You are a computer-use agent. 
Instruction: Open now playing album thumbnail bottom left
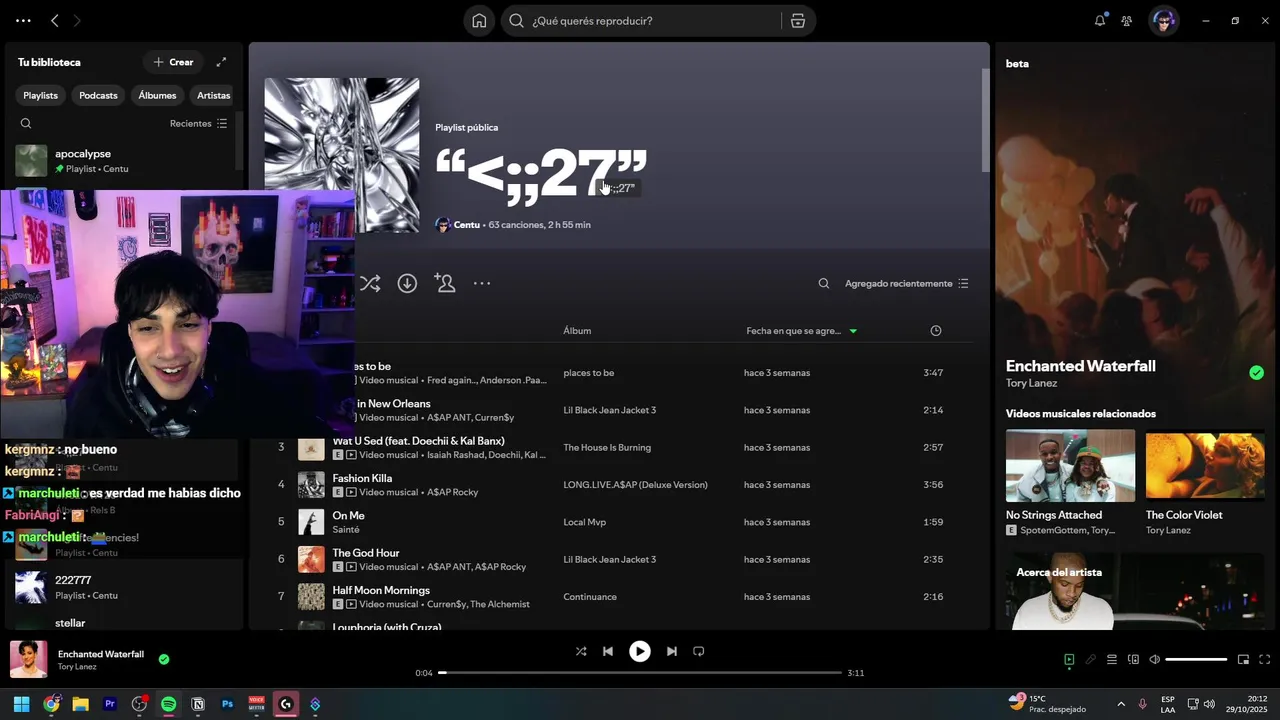point(28,660)
